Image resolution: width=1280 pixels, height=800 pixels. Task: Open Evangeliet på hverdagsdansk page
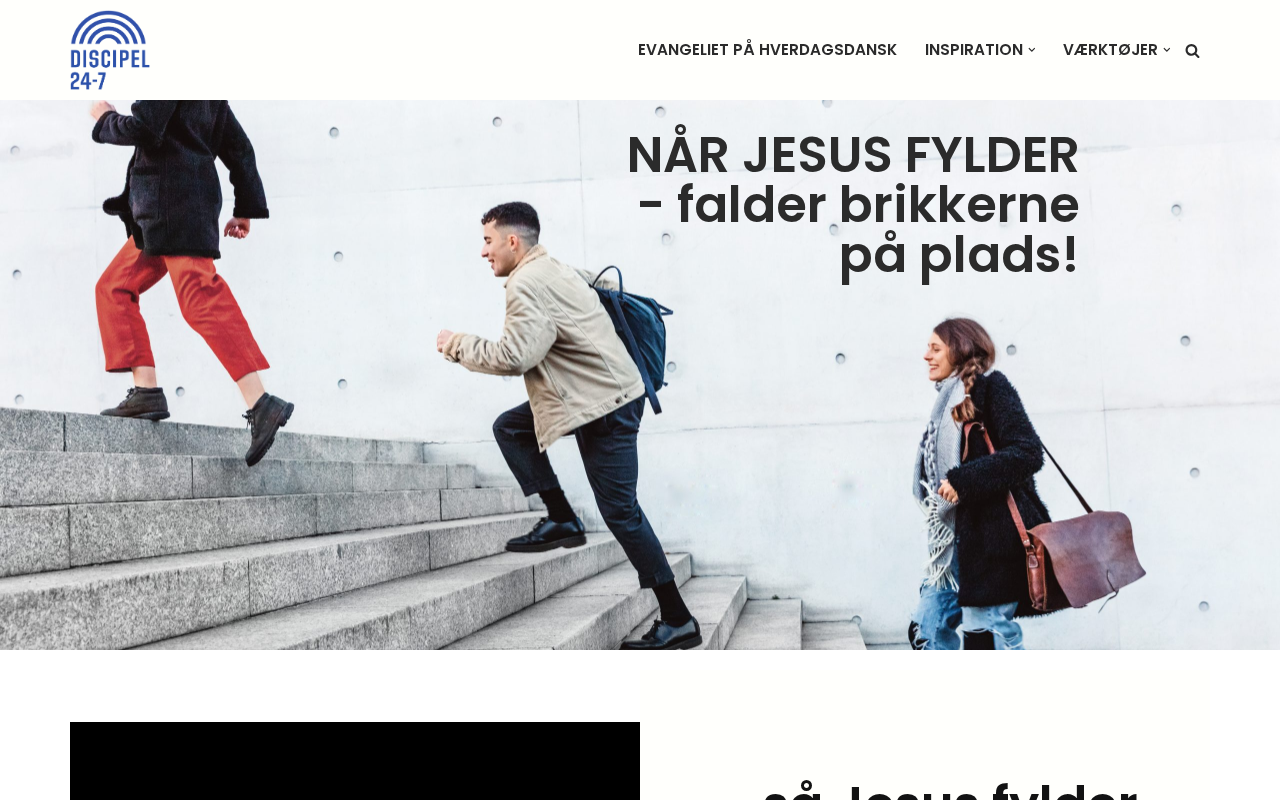pos(767,50)
